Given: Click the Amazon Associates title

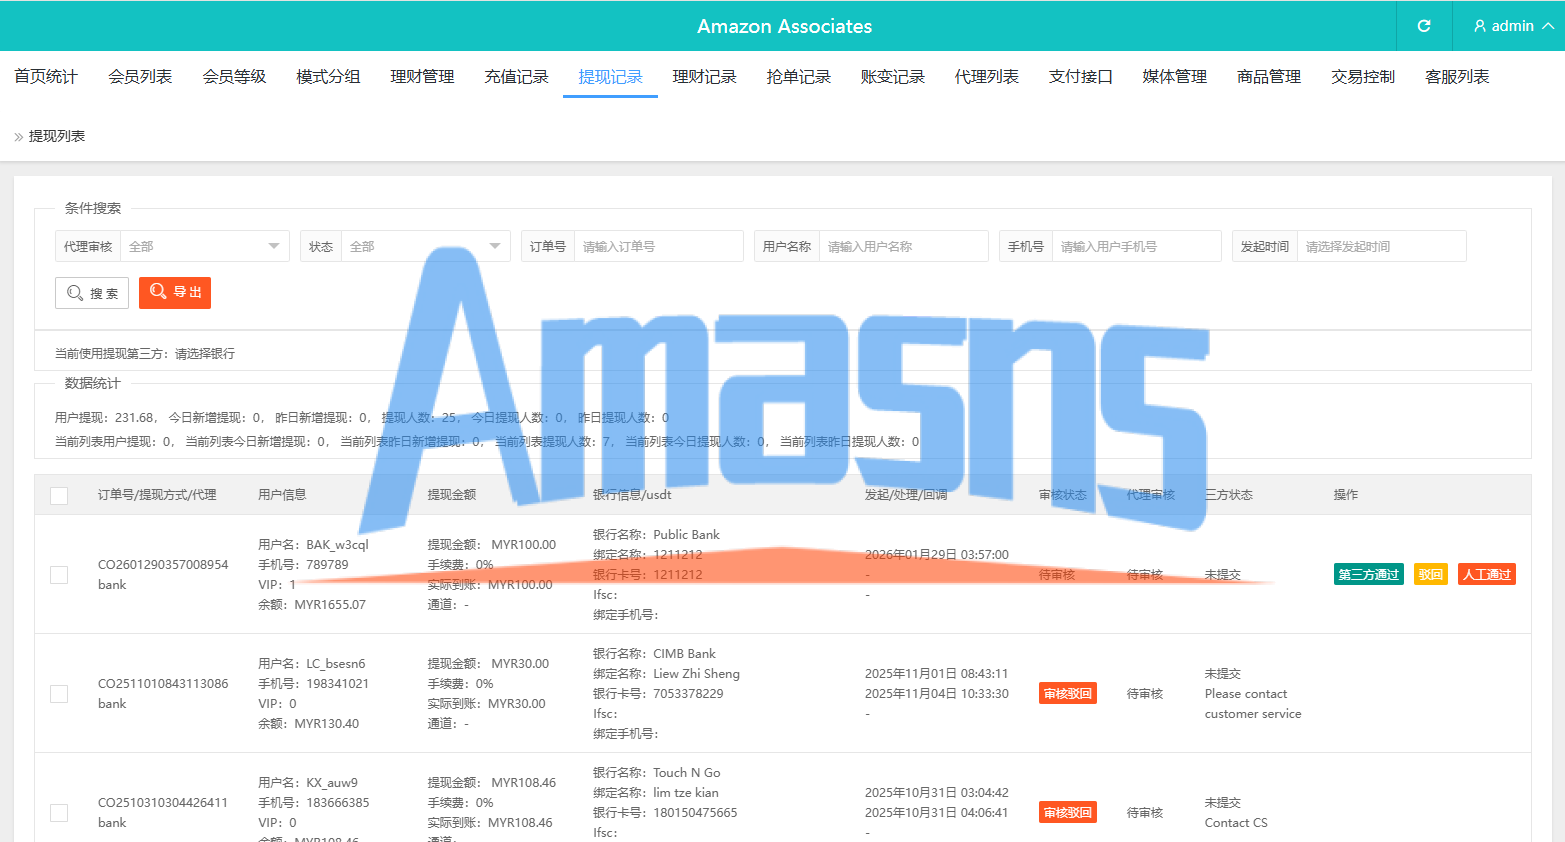Looking at the screenshot, I should 784,26.
